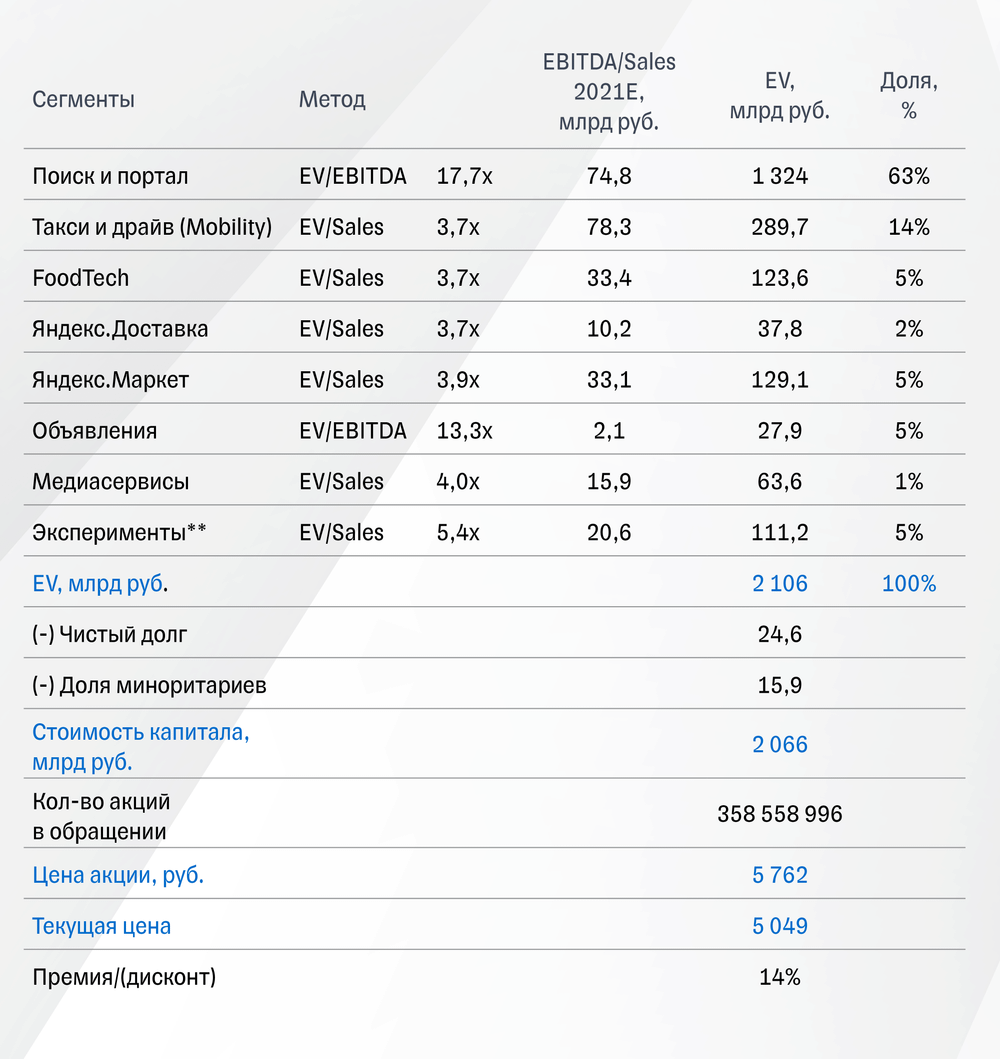Image resolution: width=1000 pixels, height=1059 pixels.
Task: Click the 129,1 EV value for Яндекс.Маркет
Action: (780, 381)
